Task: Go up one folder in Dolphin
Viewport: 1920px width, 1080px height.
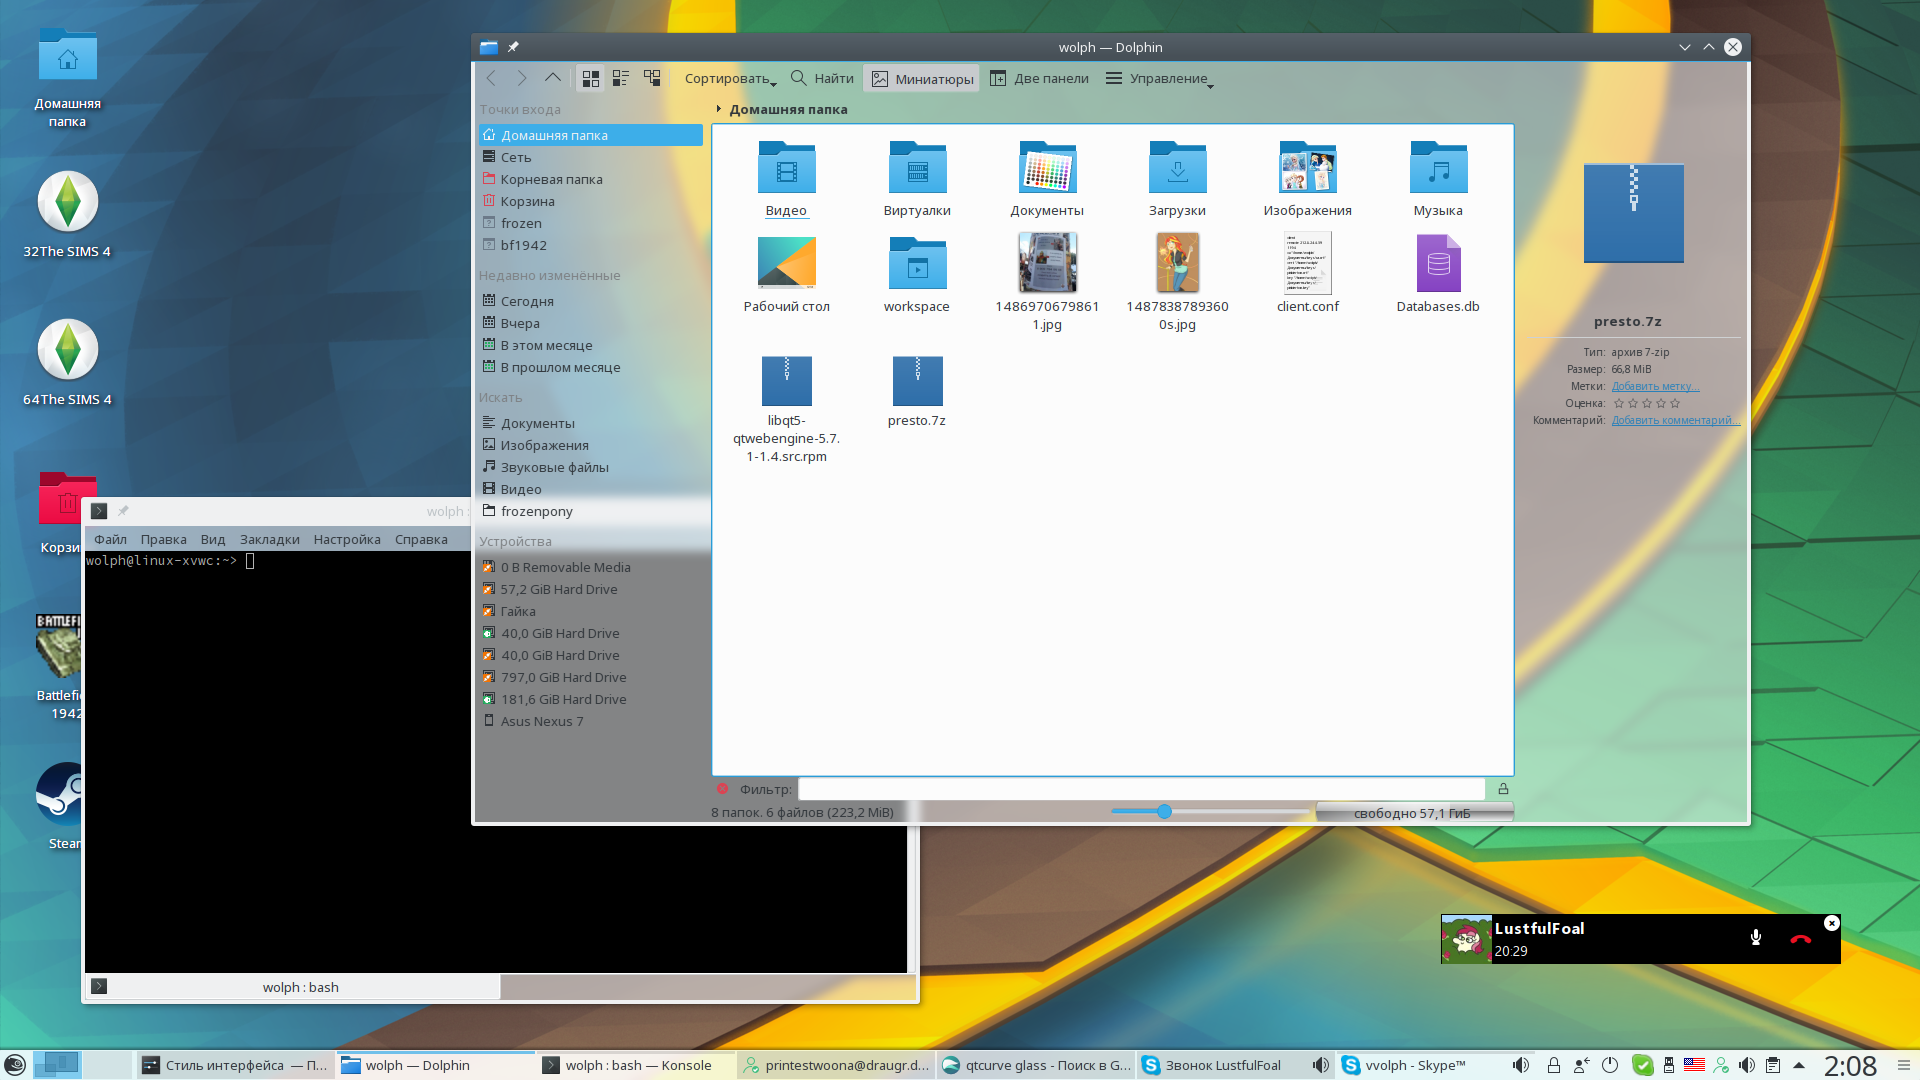Action: [x=553, y=78]
